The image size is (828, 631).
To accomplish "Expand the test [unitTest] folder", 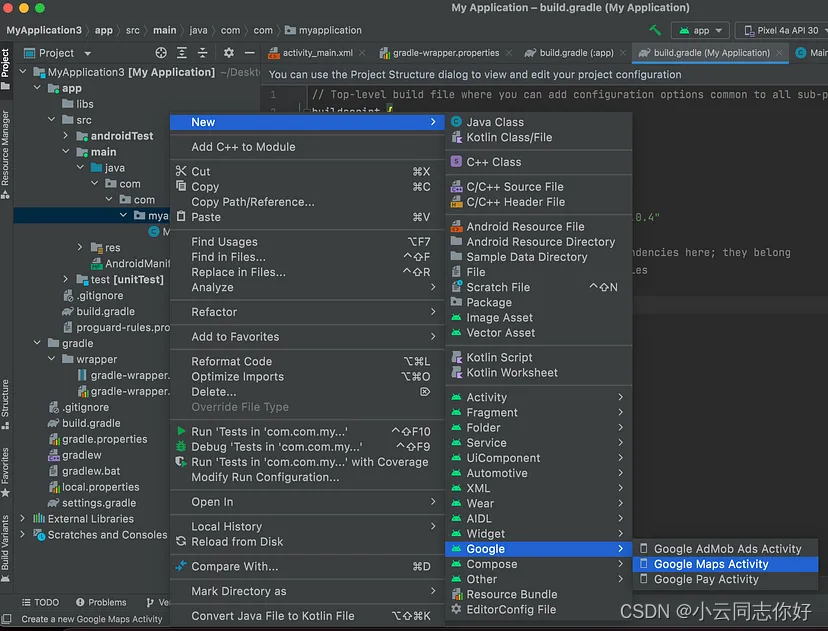I will [x=65, y=279].
